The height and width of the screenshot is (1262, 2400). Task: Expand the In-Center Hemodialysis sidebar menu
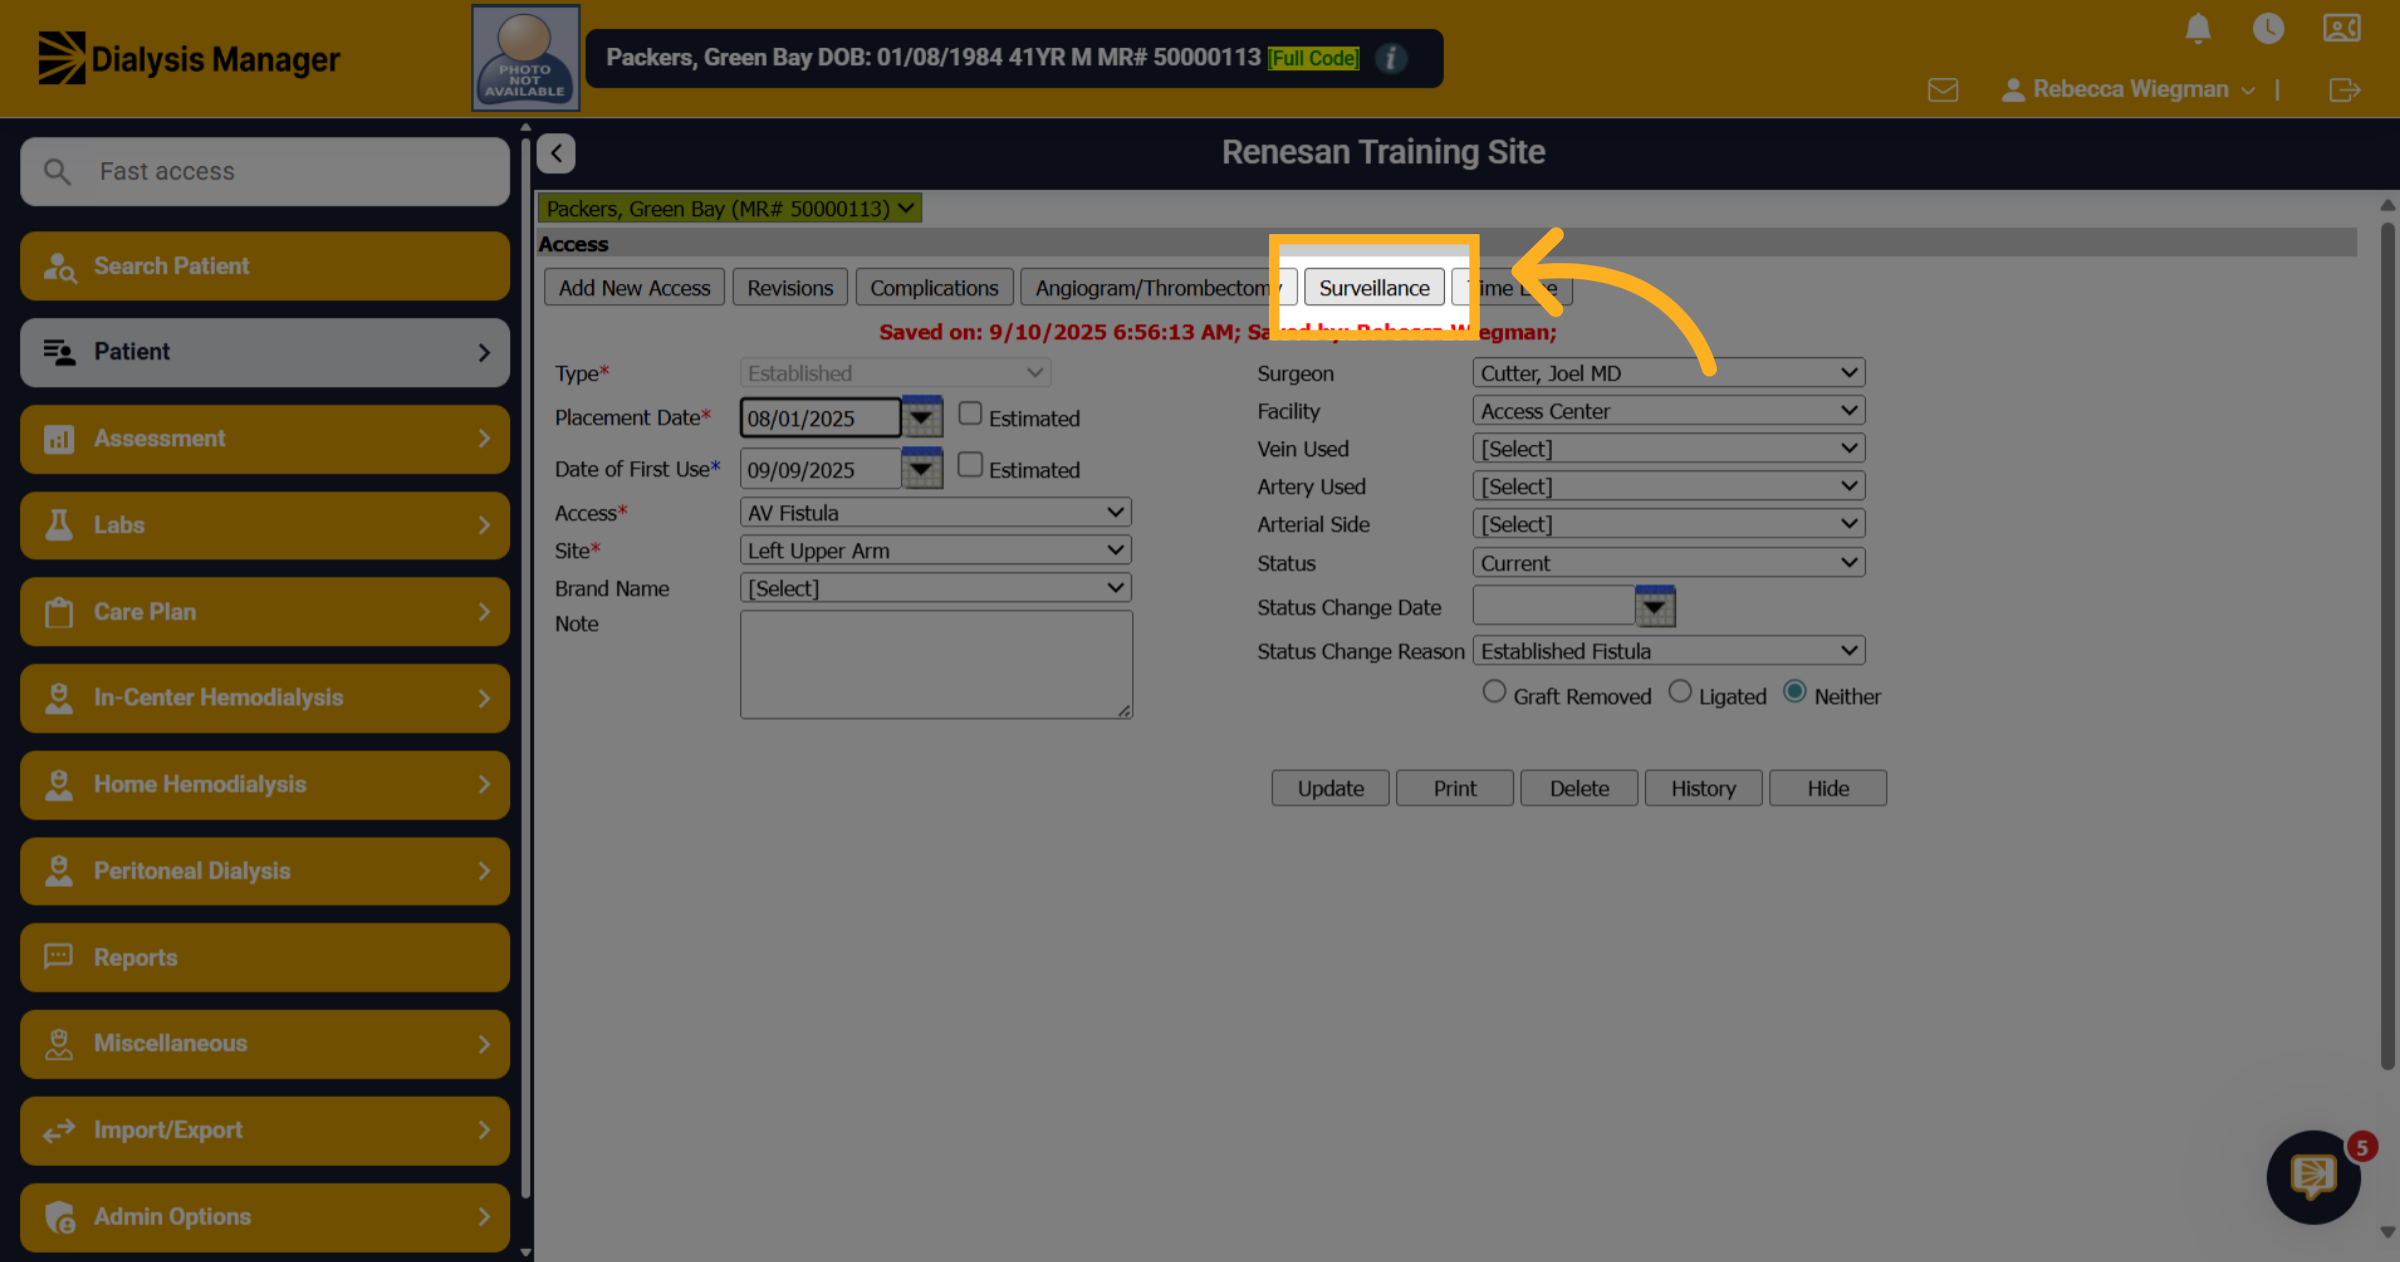pos(265,698)
